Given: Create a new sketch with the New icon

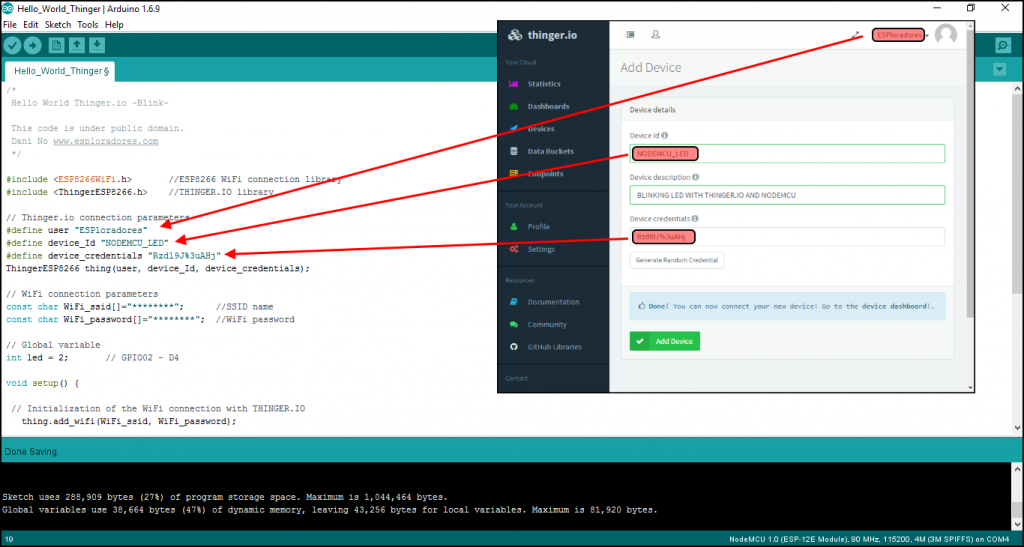Looking at the screenshot, I should 56,45.
